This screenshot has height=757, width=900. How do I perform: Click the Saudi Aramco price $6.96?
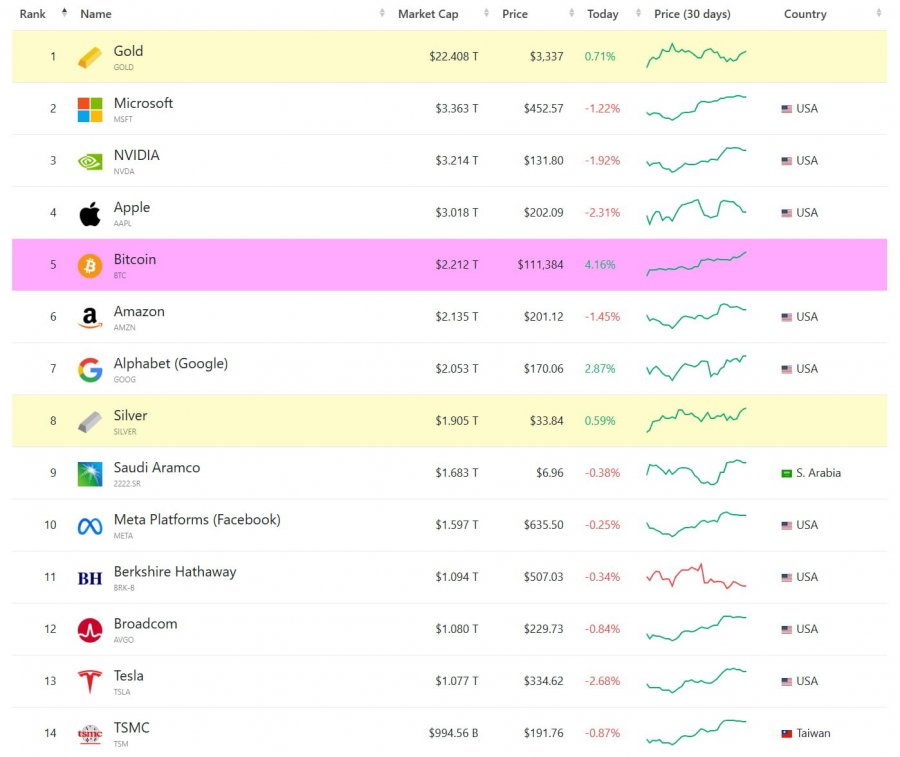549,473
